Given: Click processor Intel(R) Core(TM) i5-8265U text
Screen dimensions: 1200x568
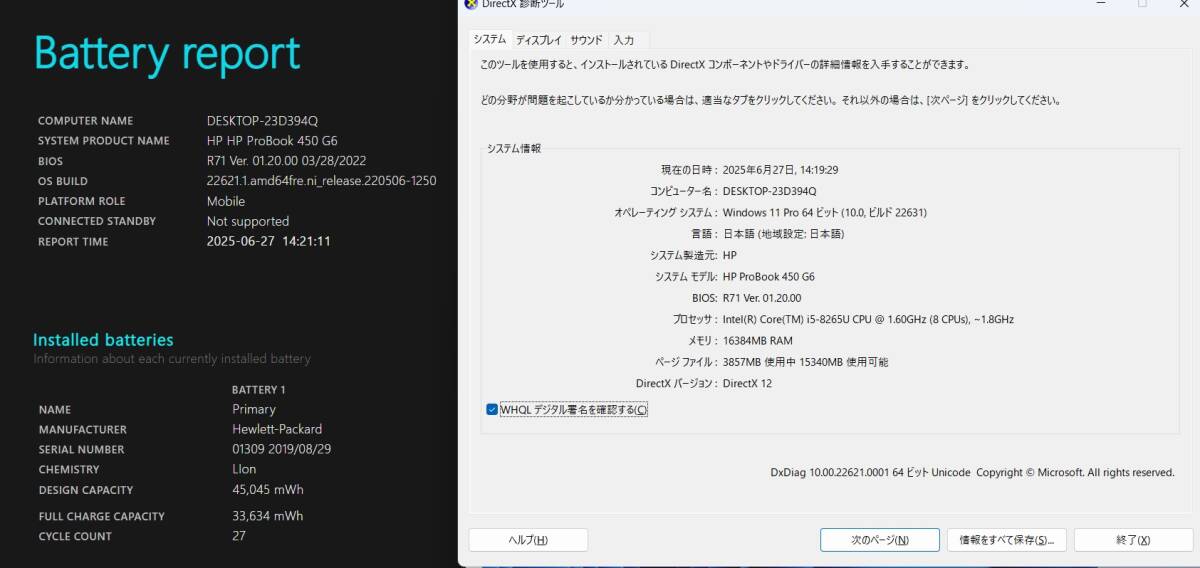Looking at the screenshot, I should coord(868,319).
